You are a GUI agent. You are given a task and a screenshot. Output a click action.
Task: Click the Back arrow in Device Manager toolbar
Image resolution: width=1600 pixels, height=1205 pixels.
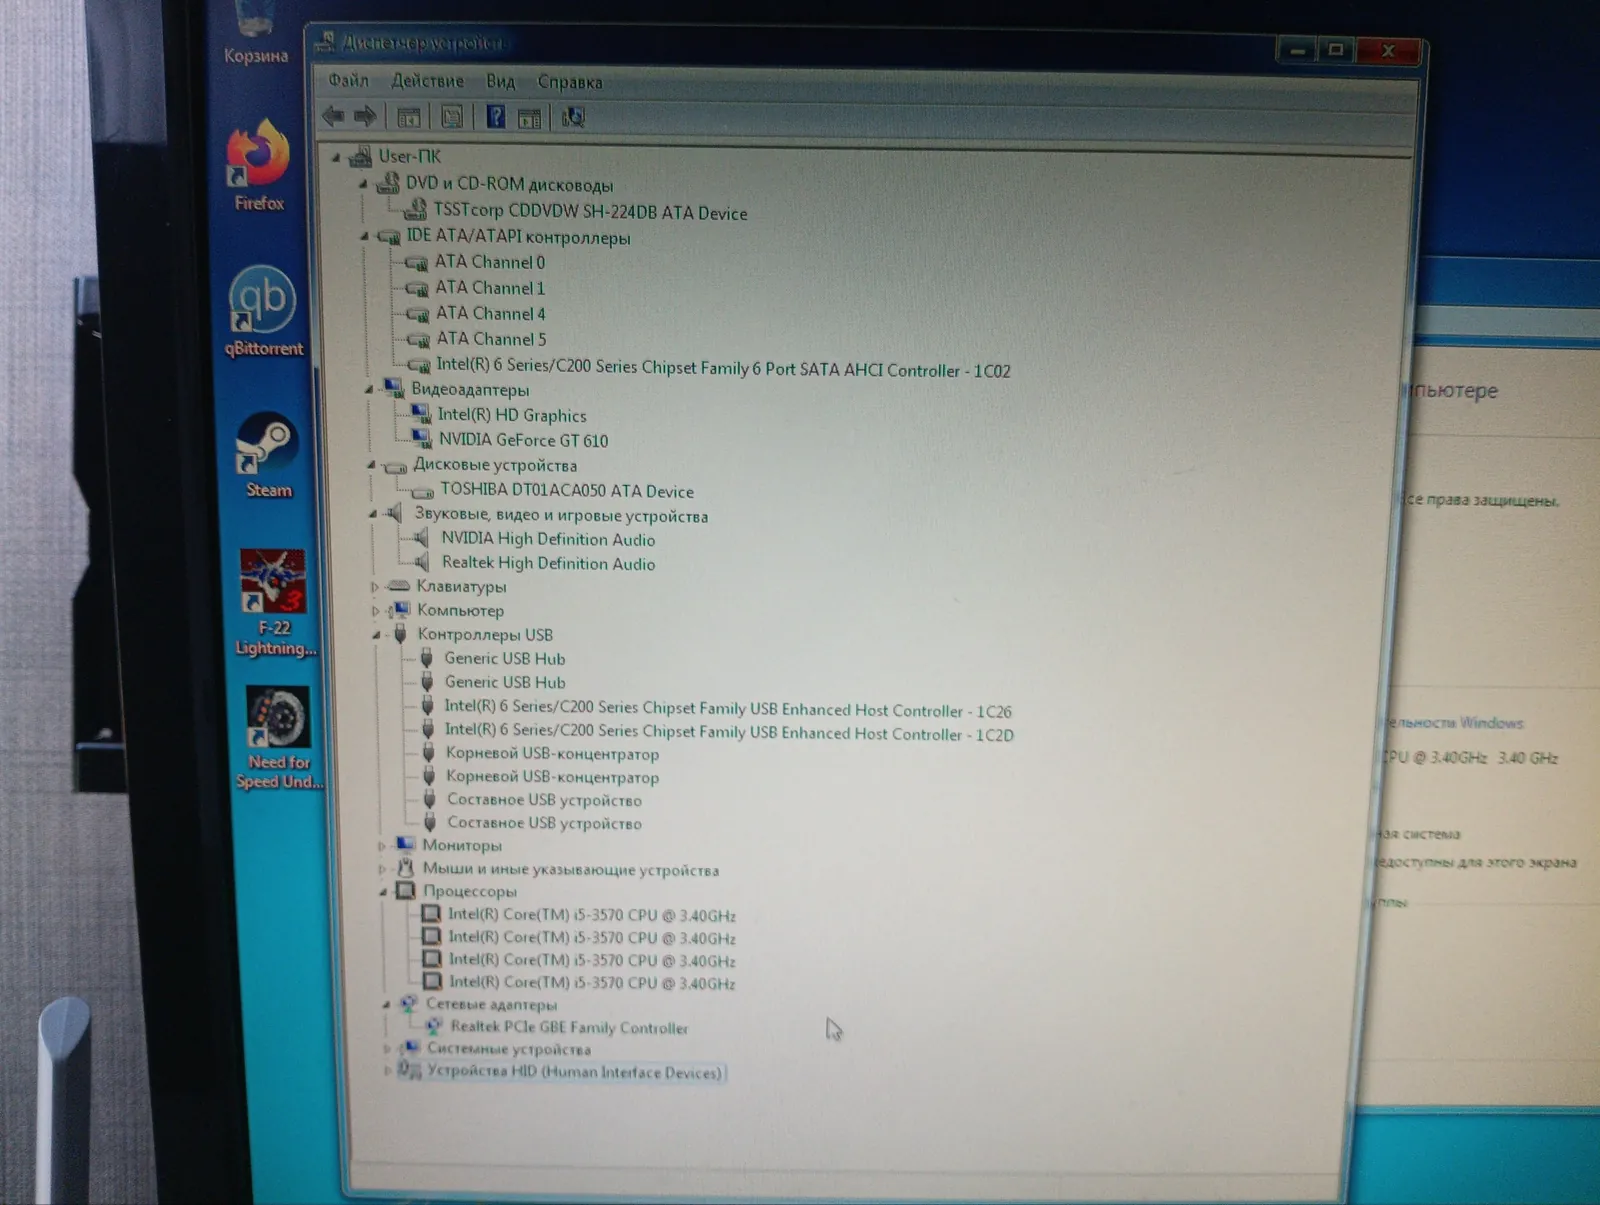coord(334,116)
